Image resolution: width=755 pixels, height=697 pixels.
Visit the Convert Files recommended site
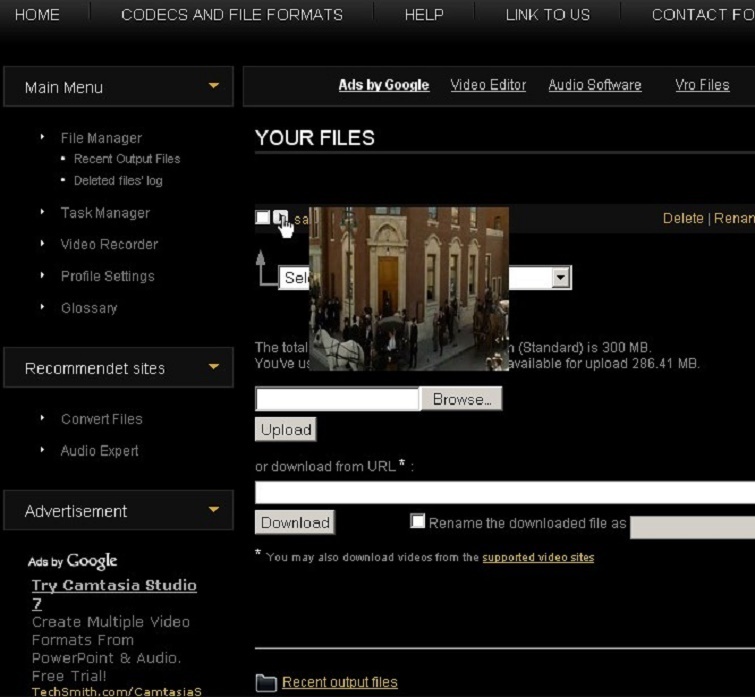[x=102, y=419]
